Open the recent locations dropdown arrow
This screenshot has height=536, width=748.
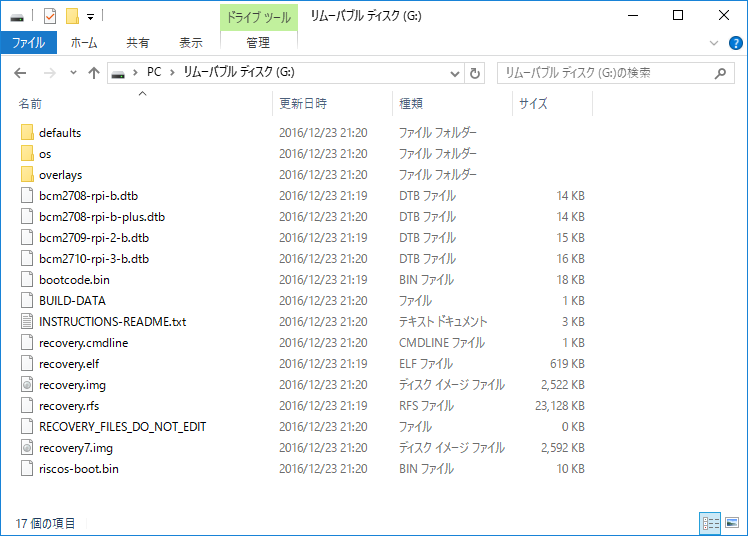tap(73, 73)
